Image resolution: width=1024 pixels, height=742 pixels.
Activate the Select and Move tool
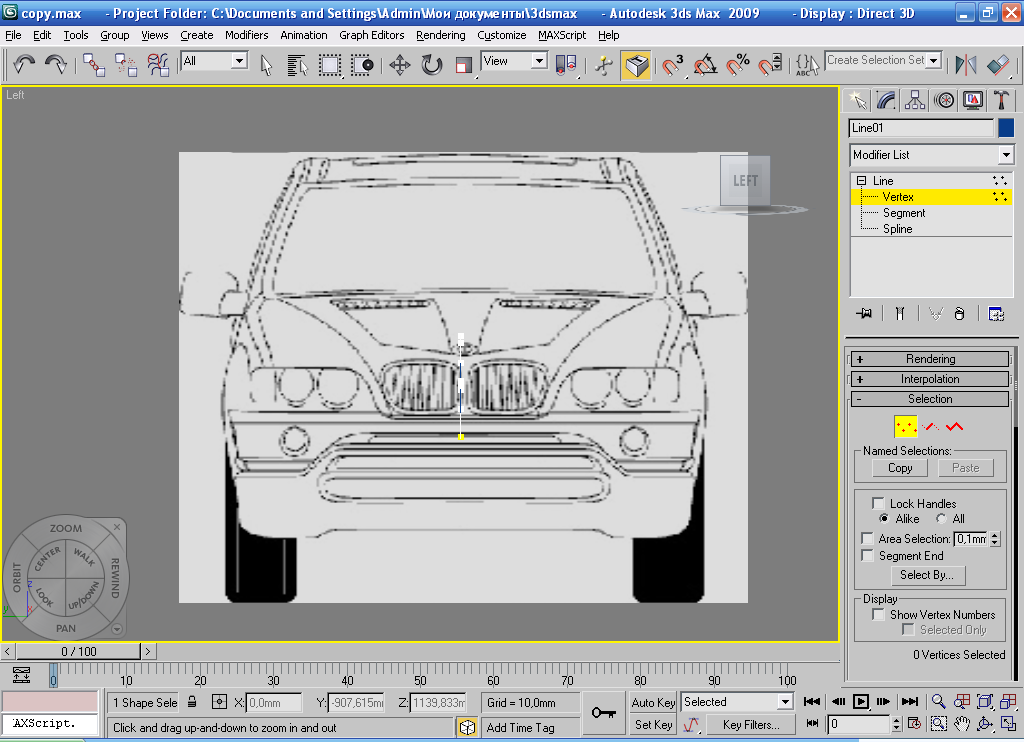400,65
